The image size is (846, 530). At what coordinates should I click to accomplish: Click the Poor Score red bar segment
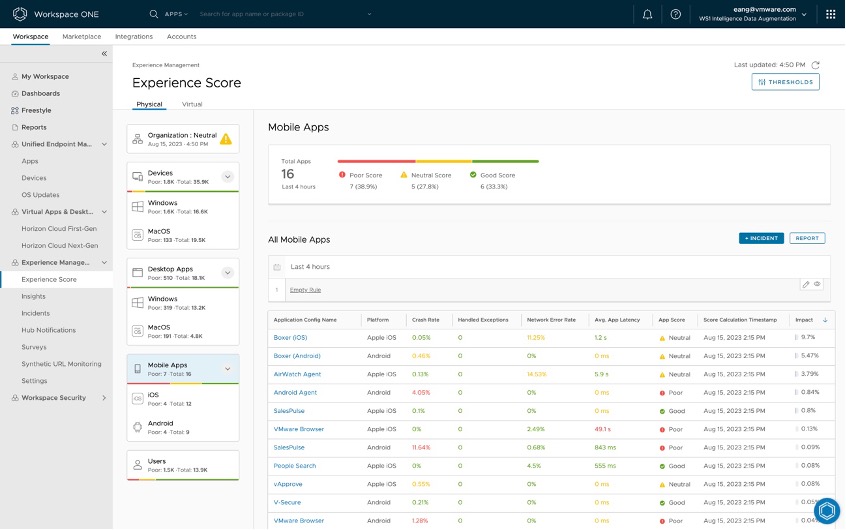tap(376, 161)
